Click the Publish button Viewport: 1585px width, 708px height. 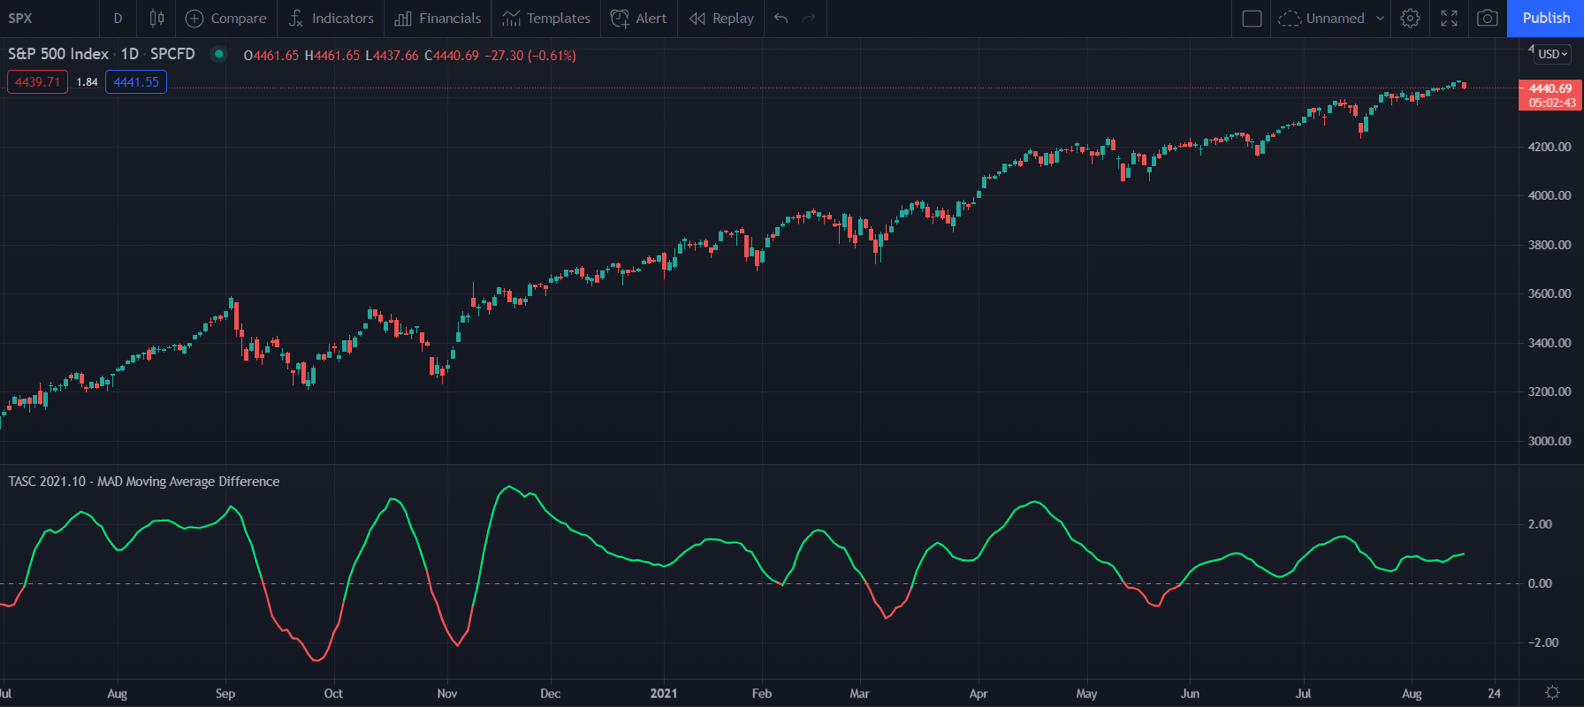[1546, 18]
